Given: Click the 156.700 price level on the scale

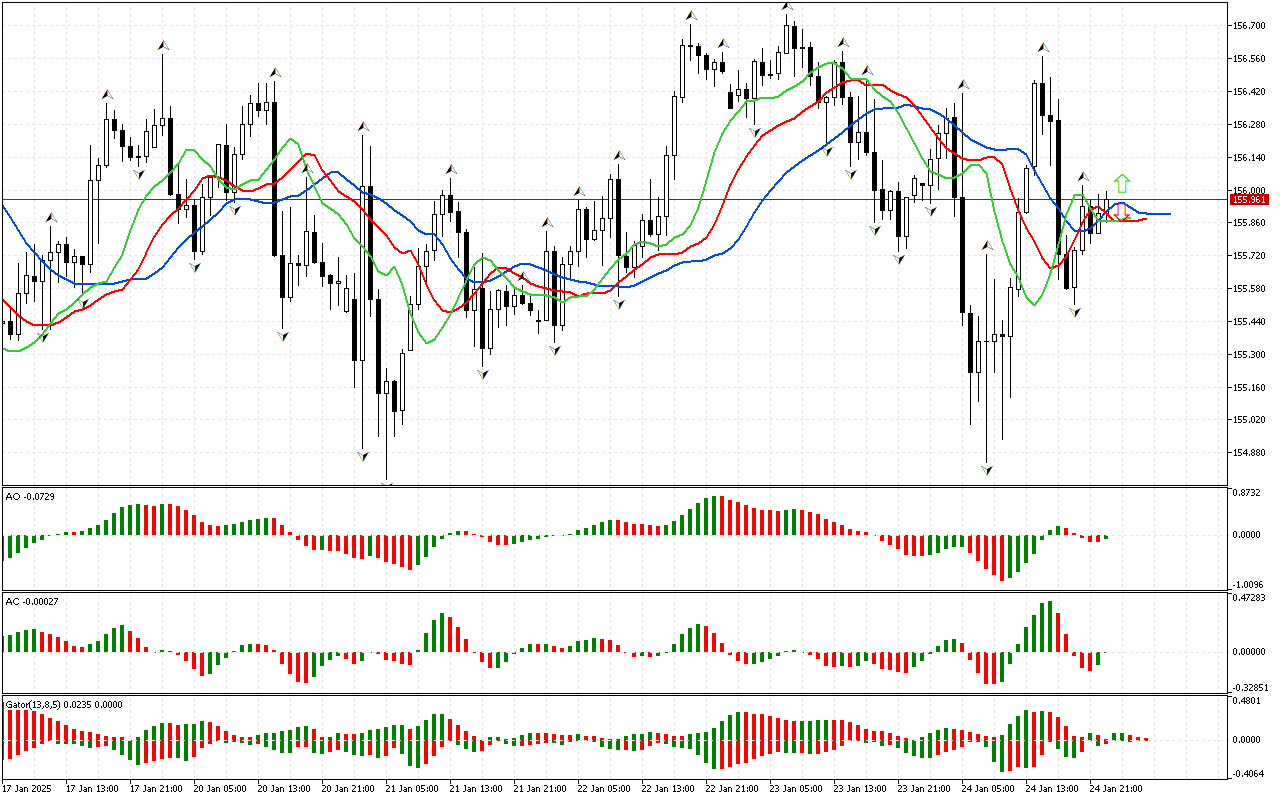Looking at the screenshot, I should [x=1250, y=26].
